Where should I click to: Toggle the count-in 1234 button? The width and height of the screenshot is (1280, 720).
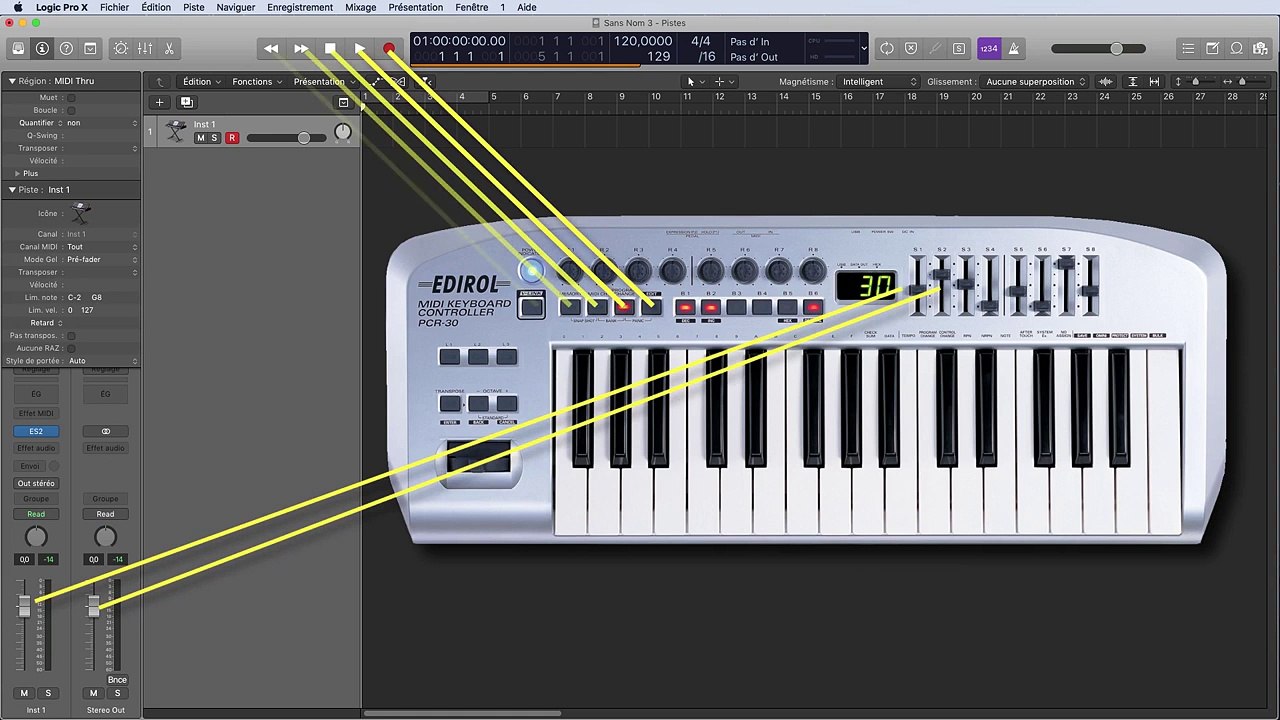point(989,48)
